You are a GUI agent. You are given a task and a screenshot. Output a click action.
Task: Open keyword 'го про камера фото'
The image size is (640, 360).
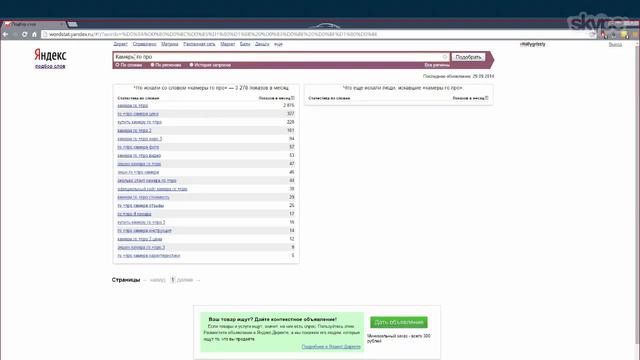click(138, 147)
